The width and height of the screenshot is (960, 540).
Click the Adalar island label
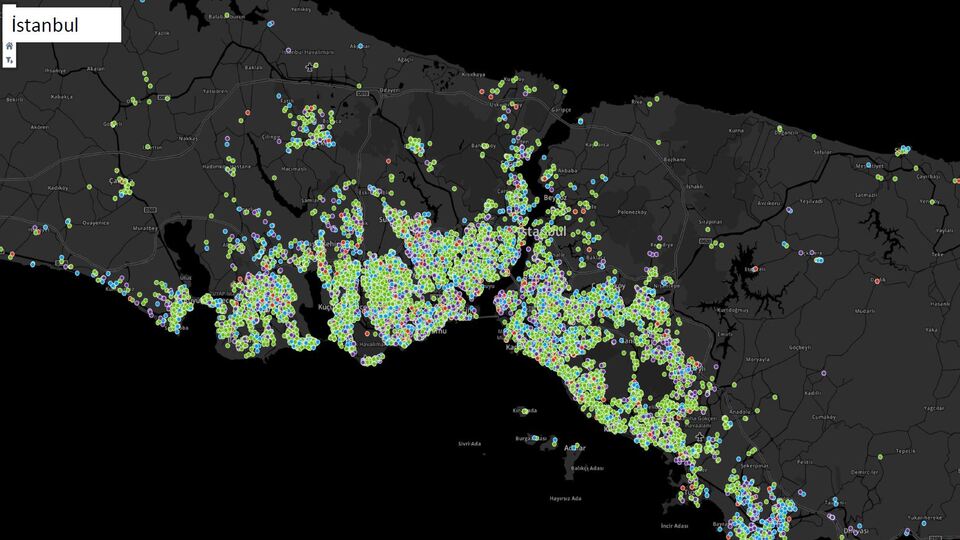pos(575,447)
